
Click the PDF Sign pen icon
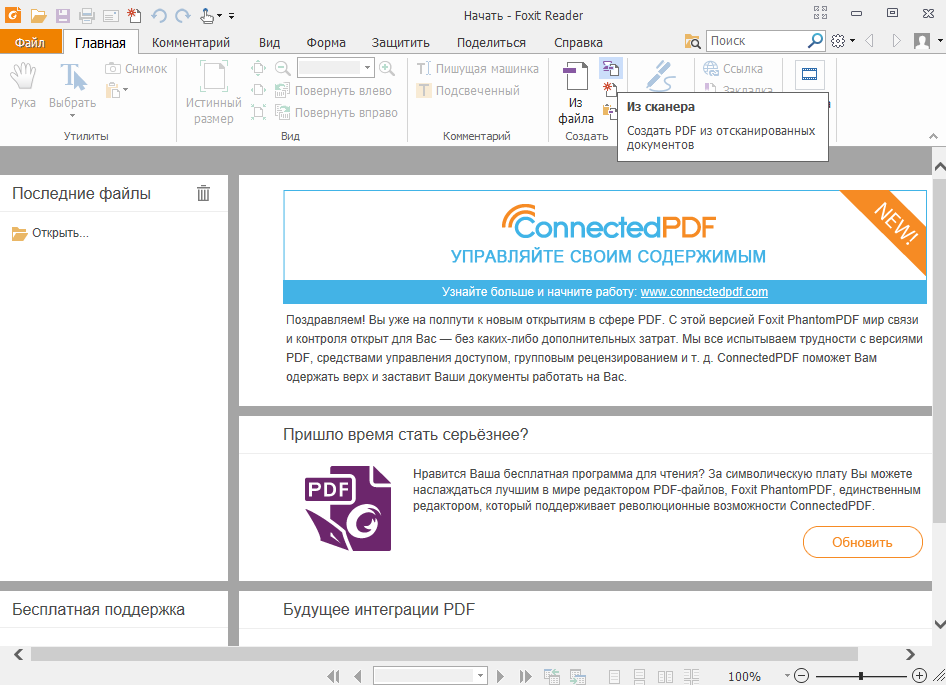pyautogui.click(x=660, y=75)
